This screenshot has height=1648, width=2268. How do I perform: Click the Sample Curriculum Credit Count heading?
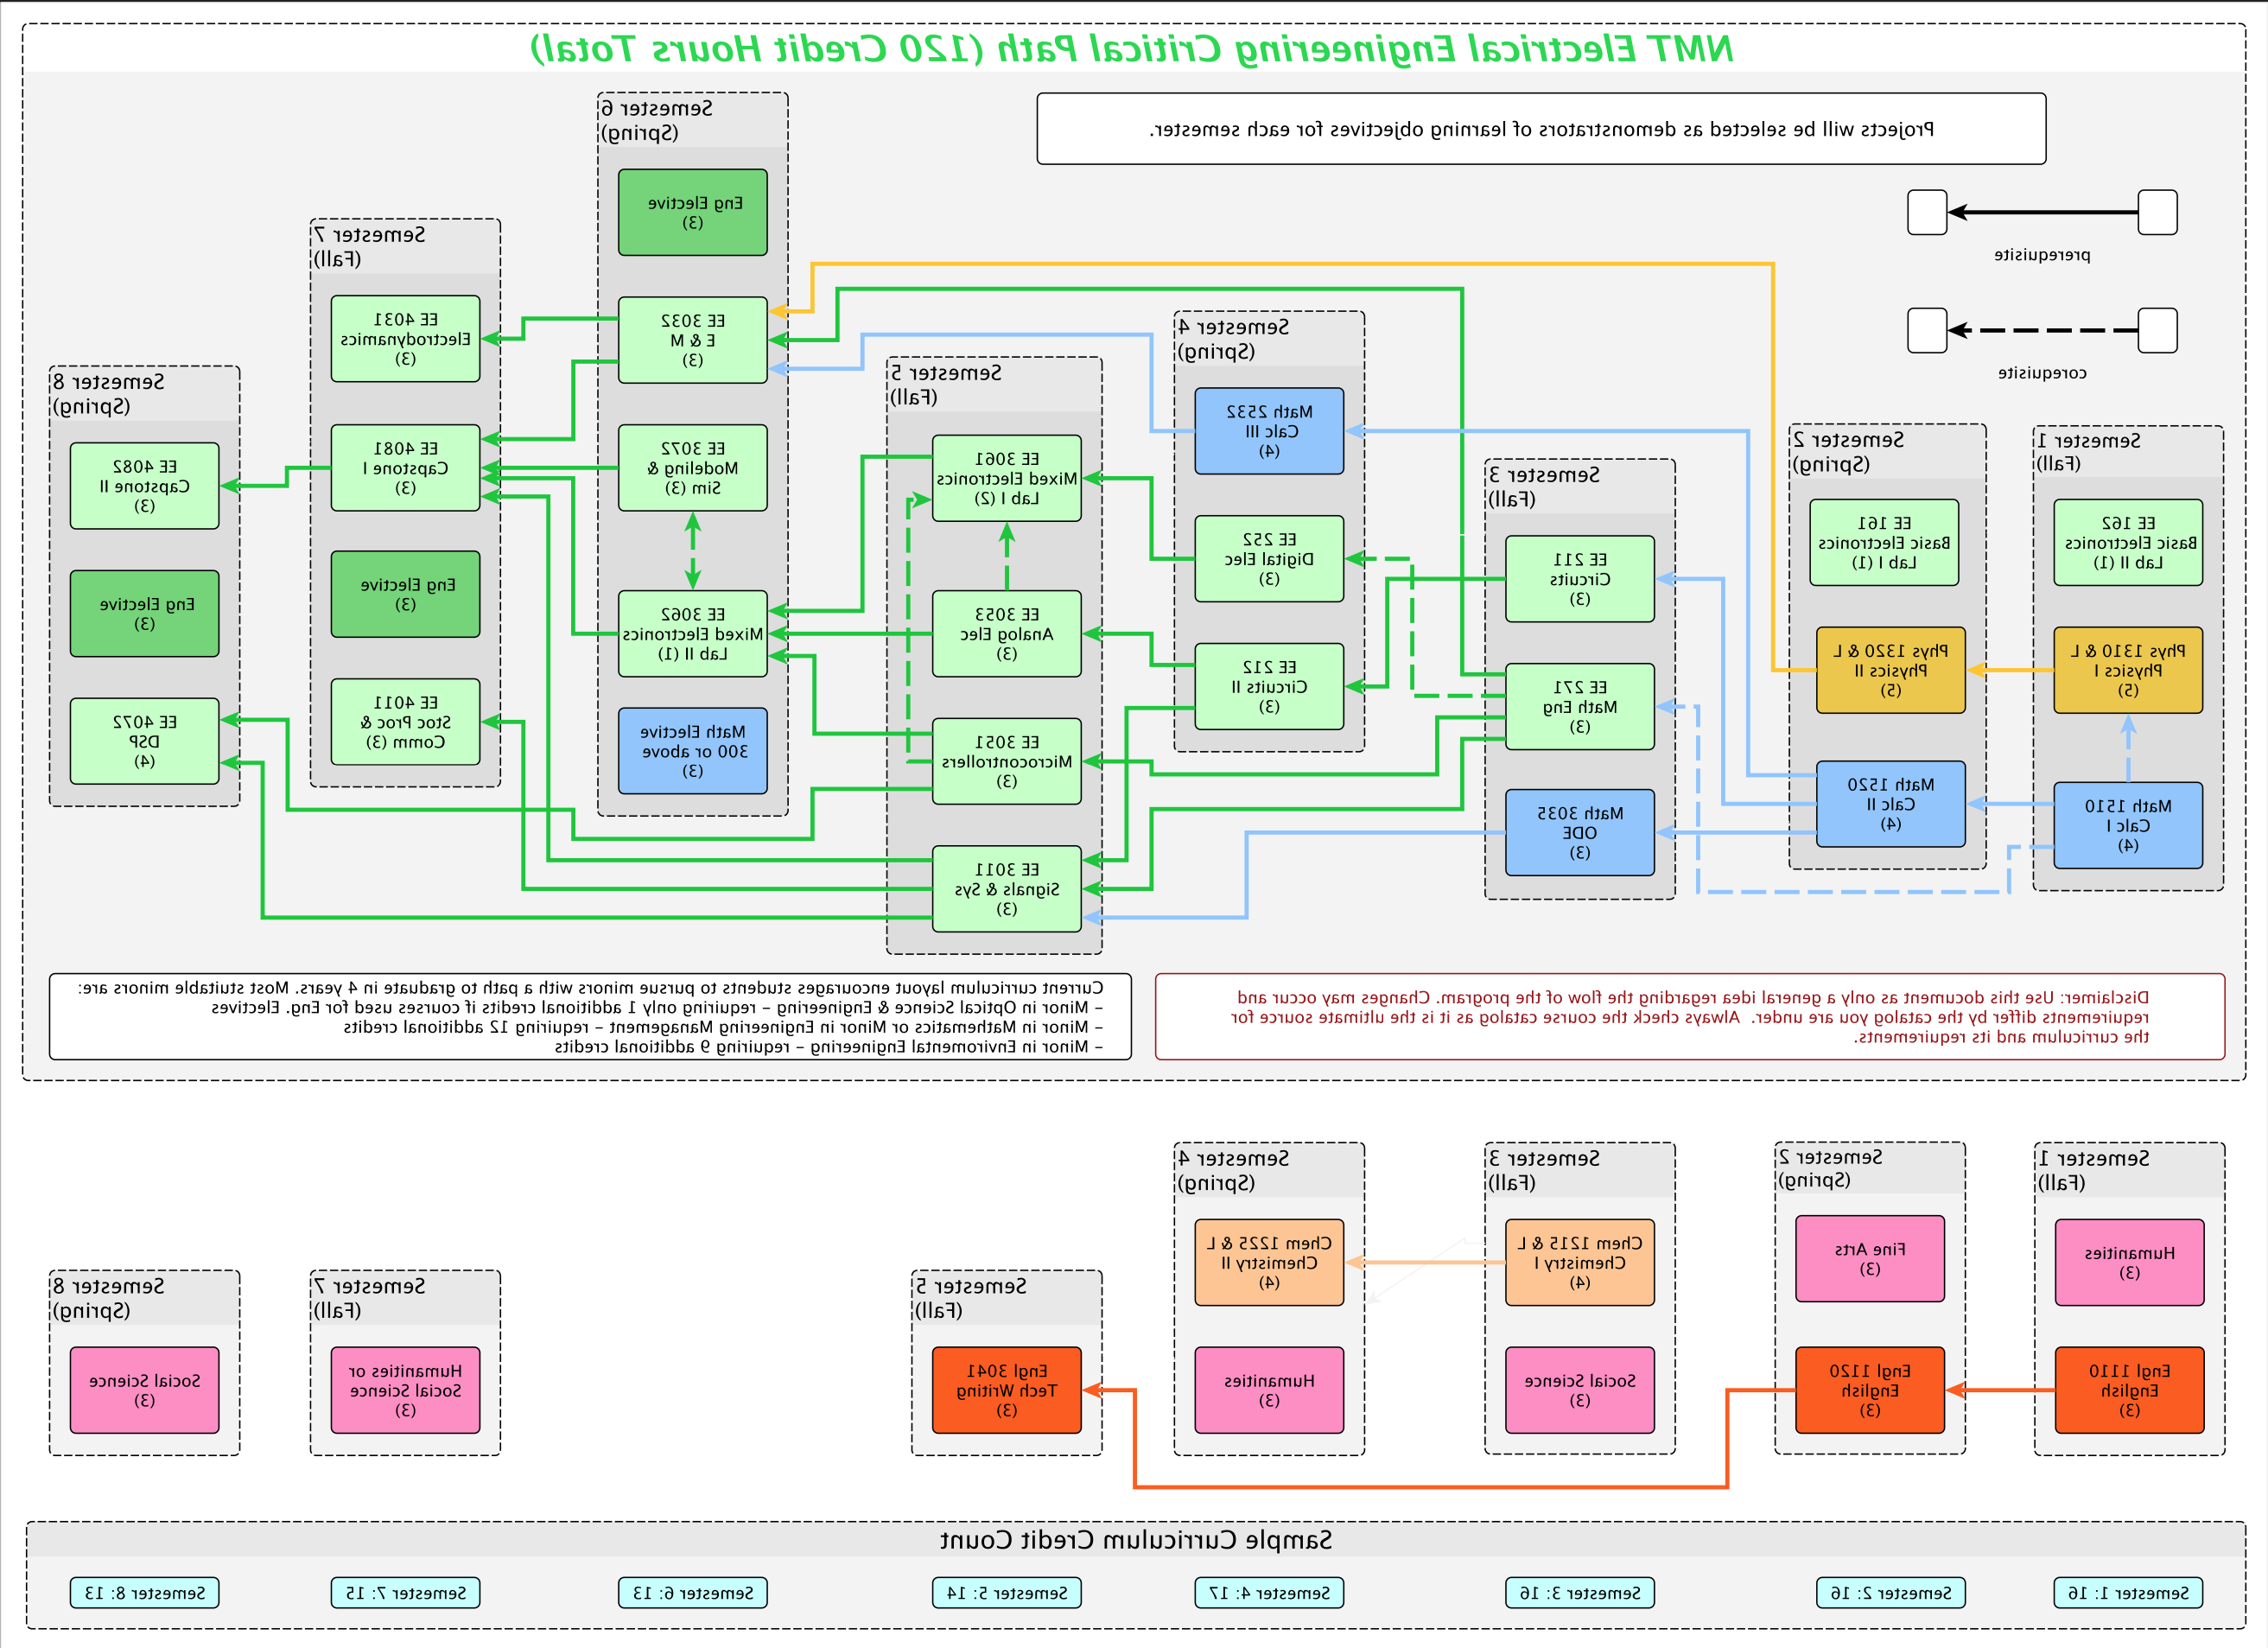(1135, 1540)
